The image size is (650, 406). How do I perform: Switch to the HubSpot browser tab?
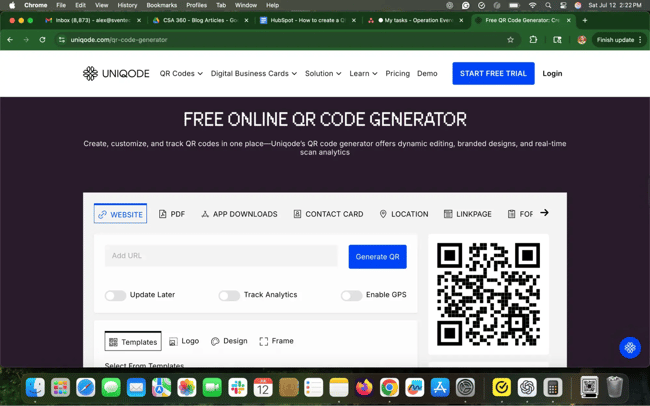point(308,20)
